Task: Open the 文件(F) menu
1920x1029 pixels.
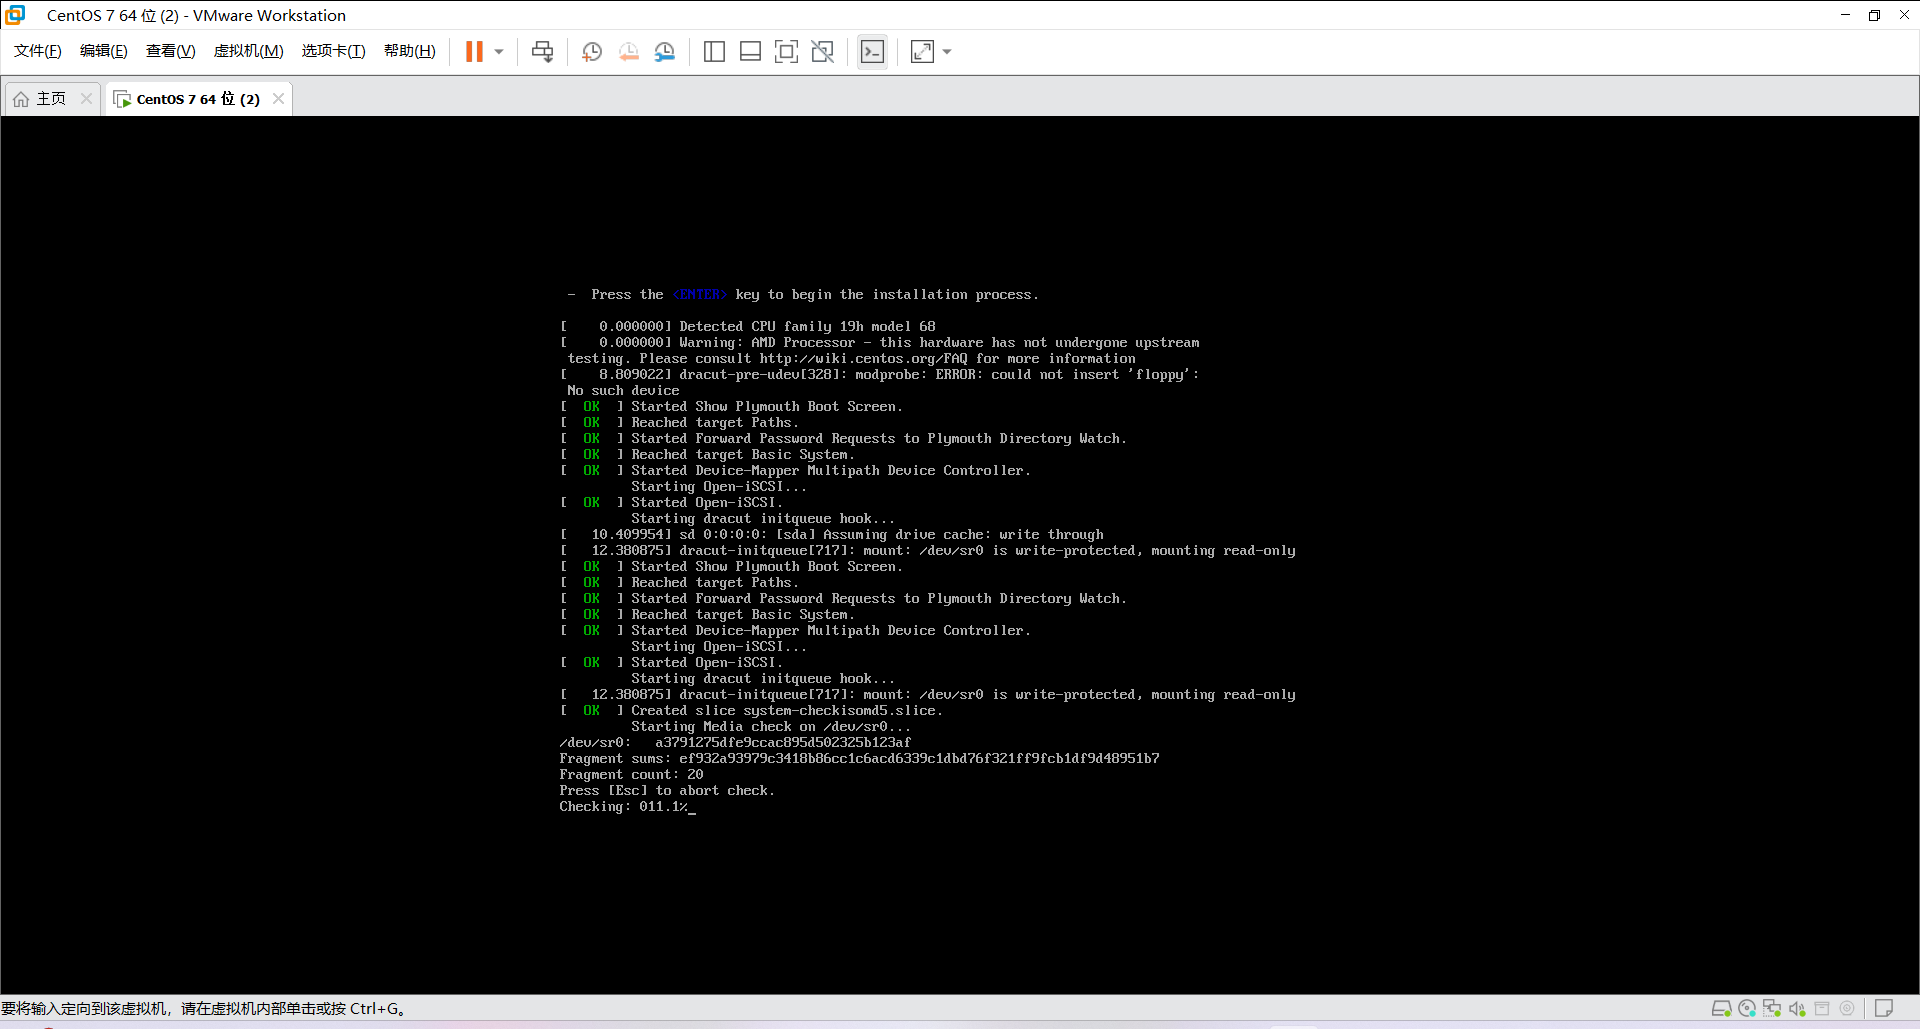Action: [38, 51]
